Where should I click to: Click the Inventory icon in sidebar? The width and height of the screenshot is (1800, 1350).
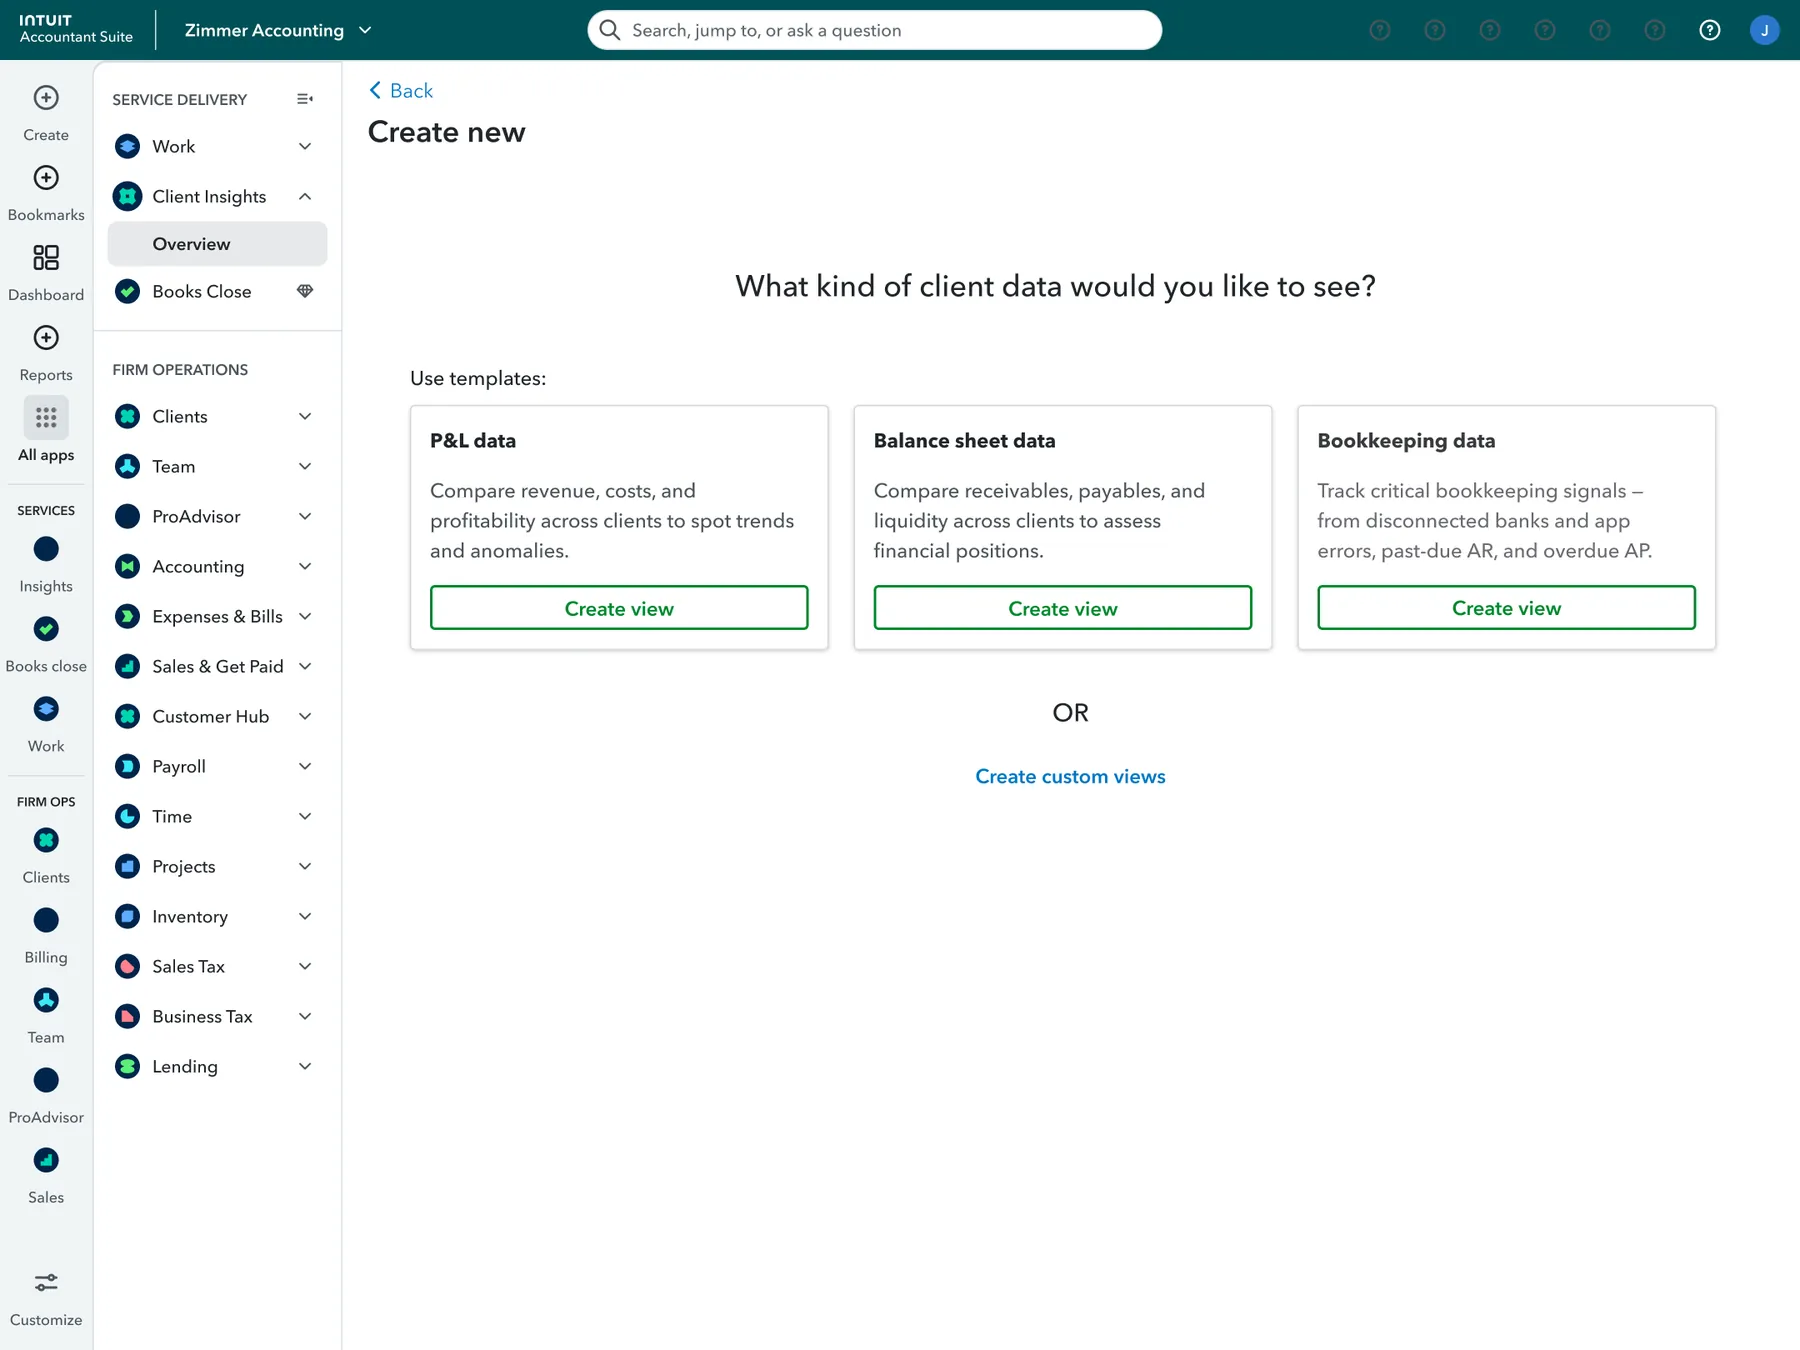coord(127,916)
